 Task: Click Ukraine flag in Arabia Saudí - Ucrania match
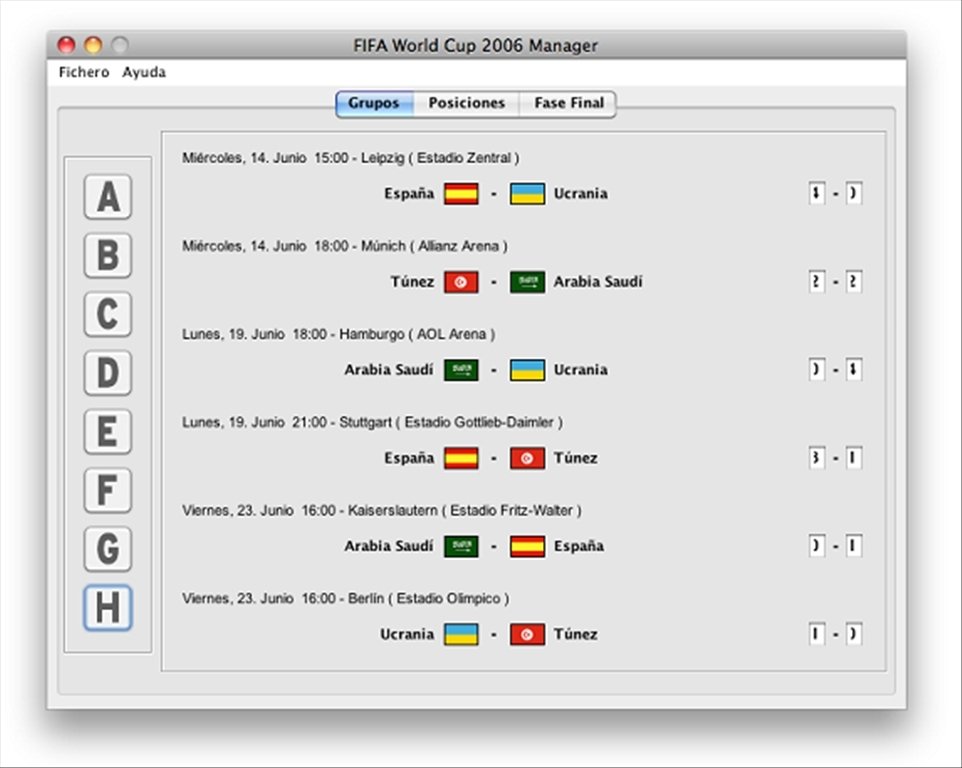click(x=528, y=370)
